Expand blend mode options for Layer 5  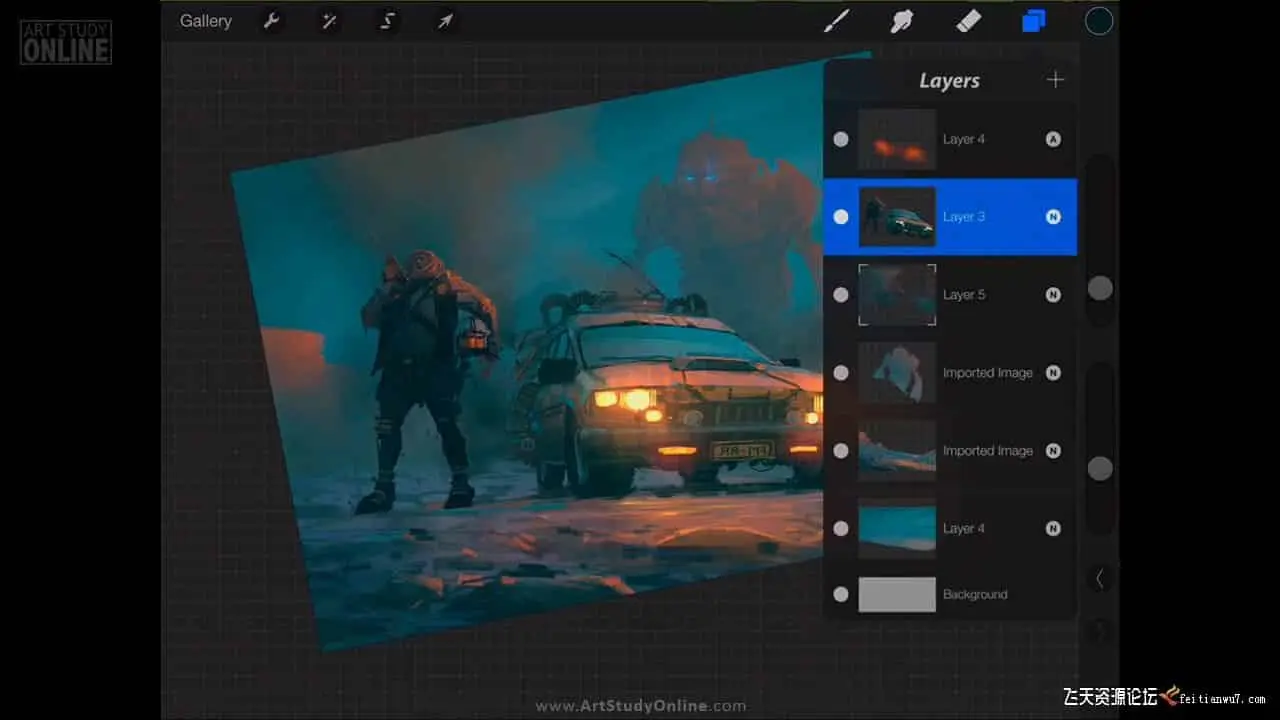click(x=1053, y=295)
